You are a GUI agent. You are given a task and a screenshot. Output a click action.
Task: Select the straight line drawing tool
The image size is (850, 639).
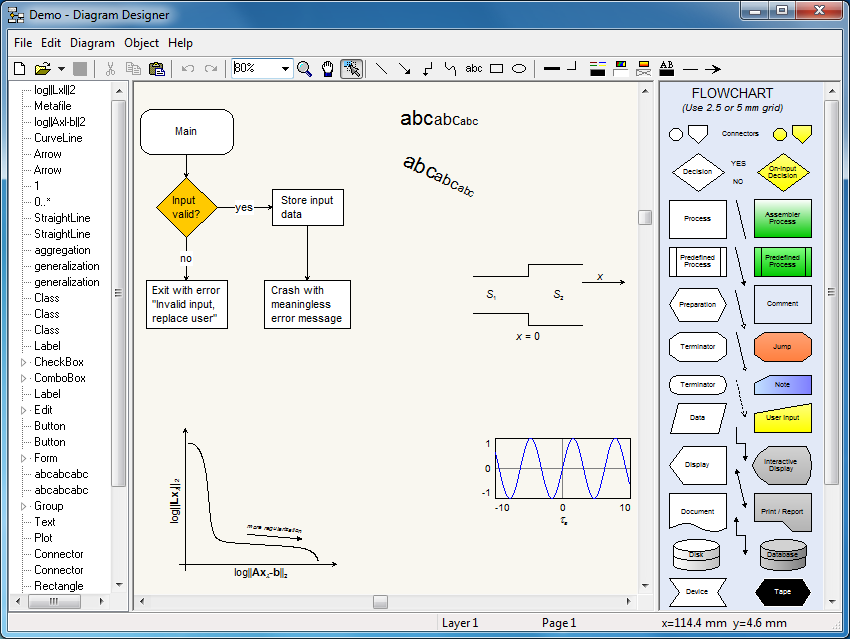[382, 69]
